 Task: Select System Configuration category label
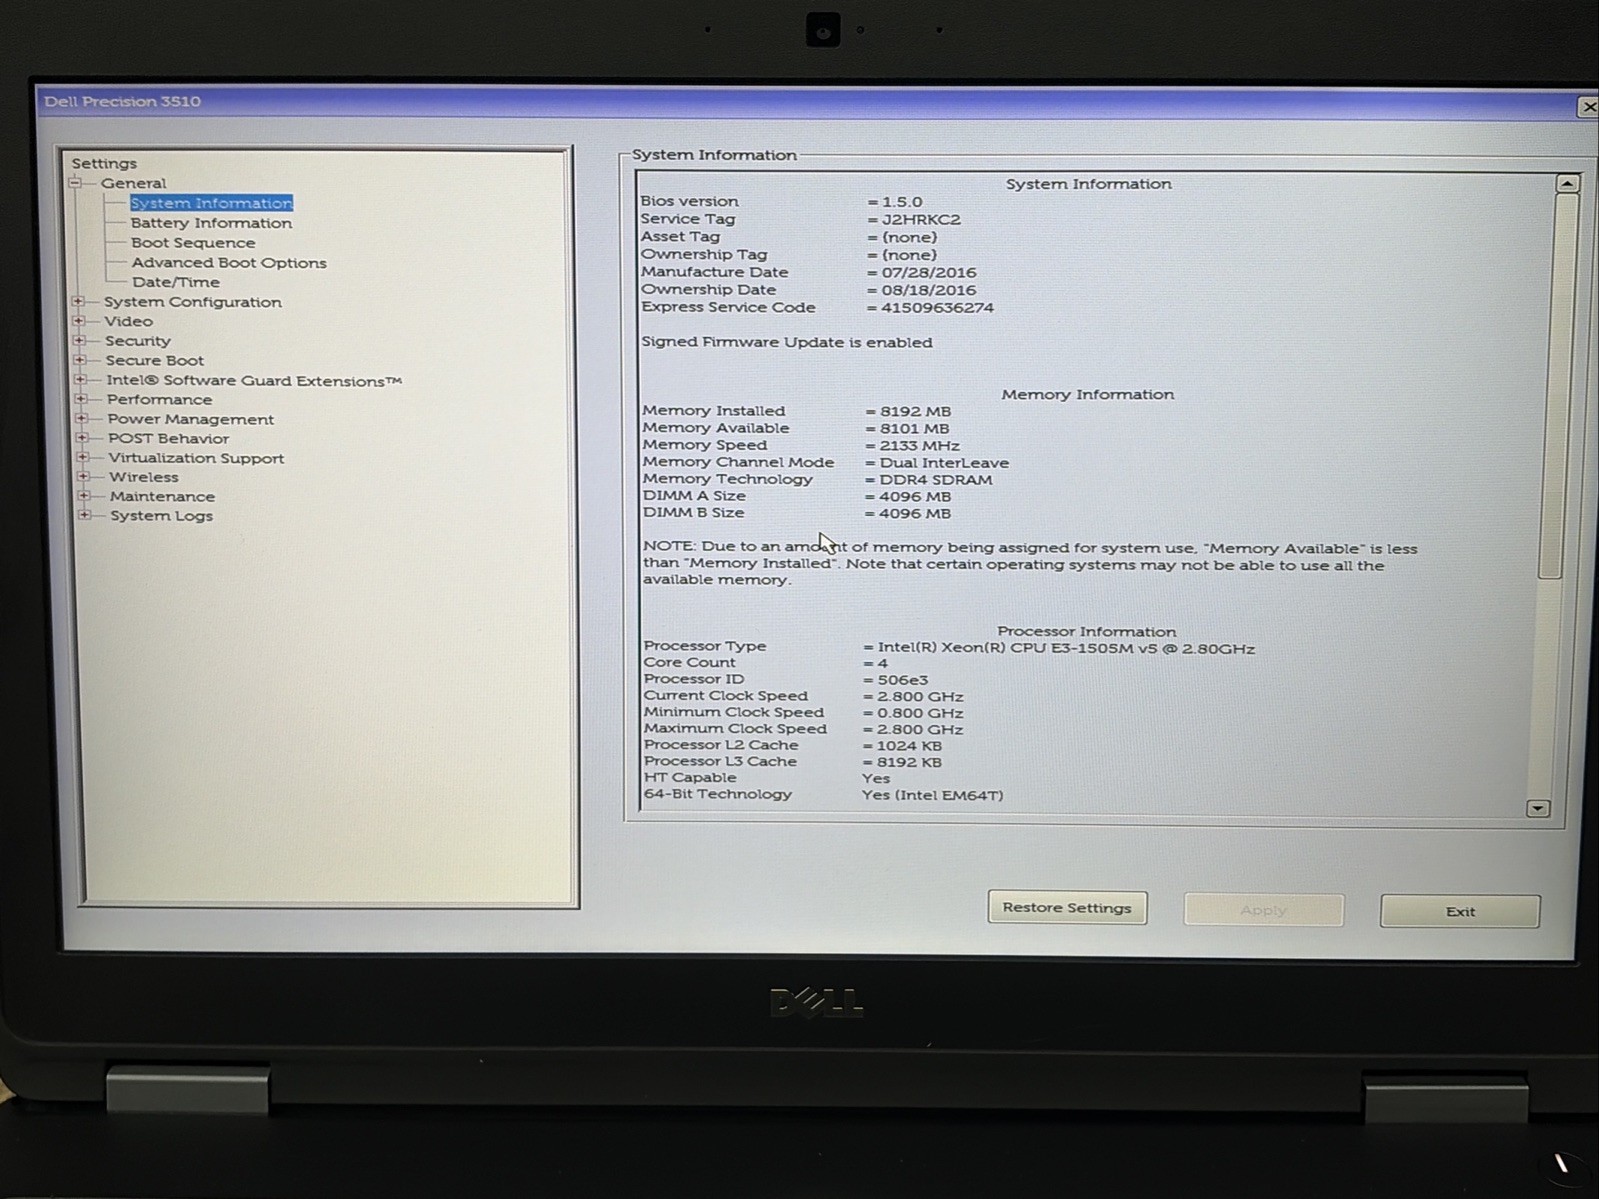pos(193,302)
